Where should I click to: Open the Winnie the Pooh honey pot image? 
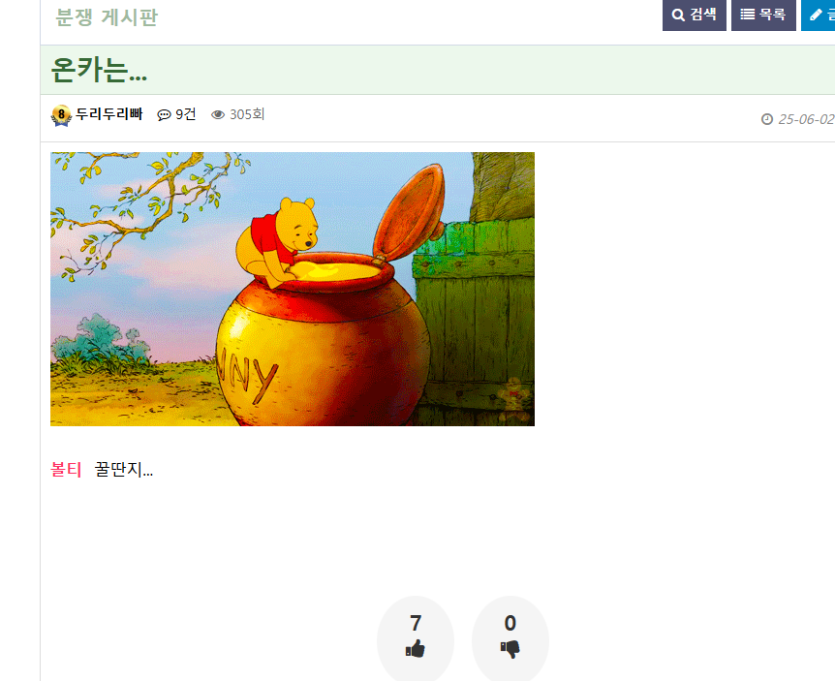tap(292, 289)
